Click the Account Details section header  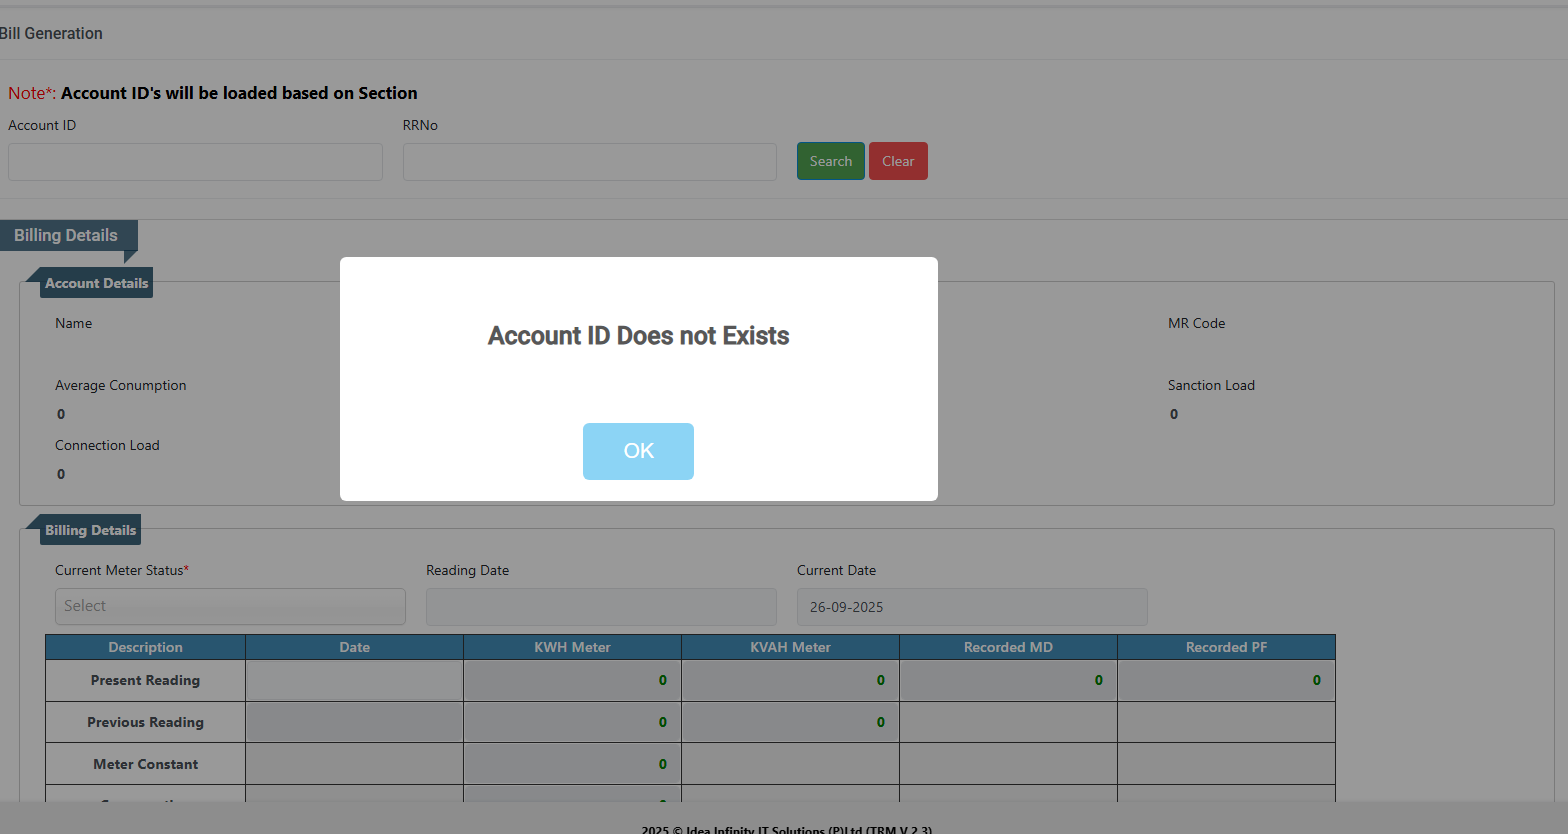coord(96,283)
